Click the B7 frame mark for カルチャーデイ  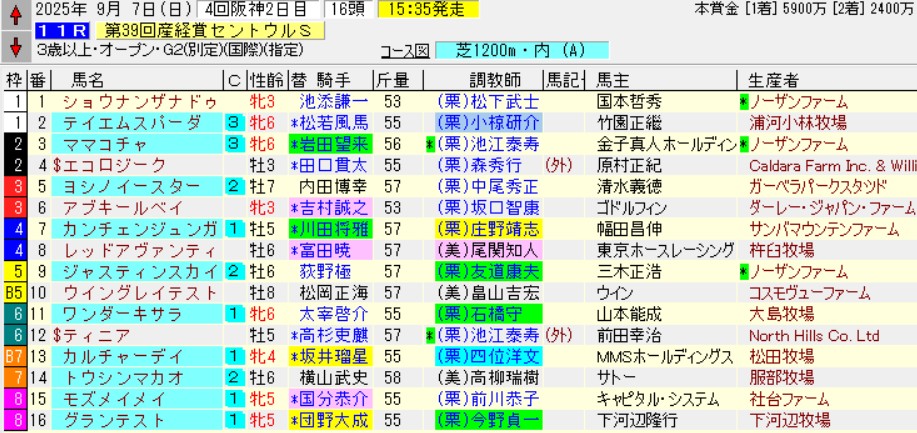tap(14, 357)
